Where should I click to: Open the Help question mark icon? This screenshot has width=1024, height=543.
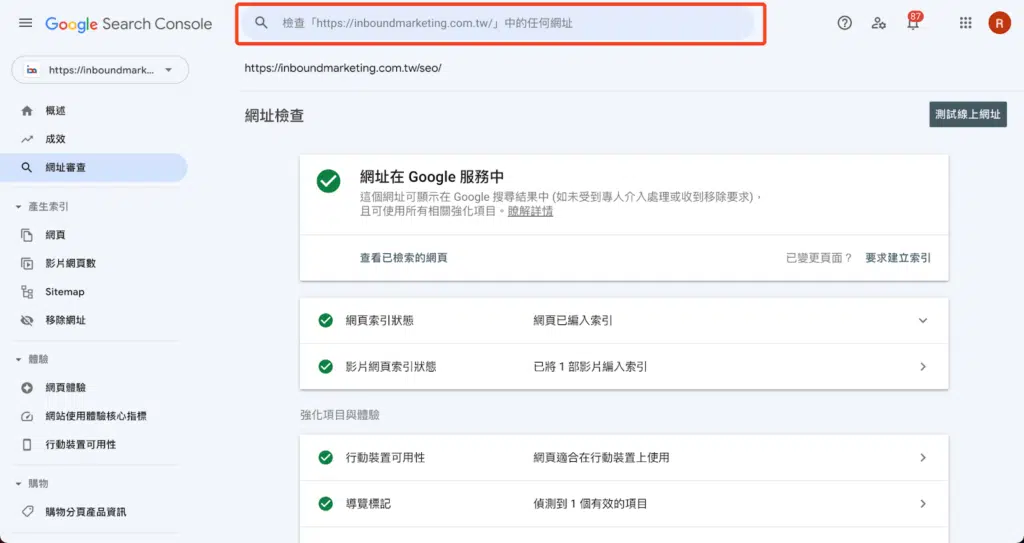[x=844, y=24]
